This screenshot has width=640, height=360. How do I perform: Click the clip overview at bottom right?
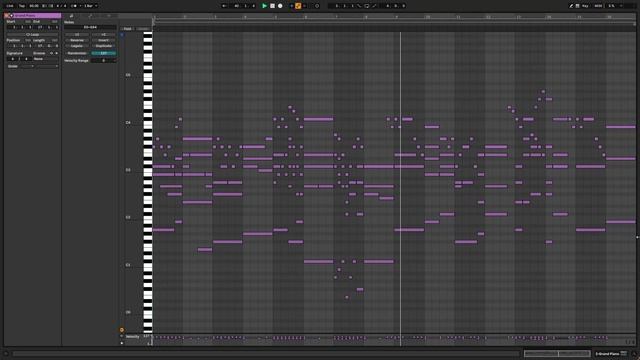557,353
